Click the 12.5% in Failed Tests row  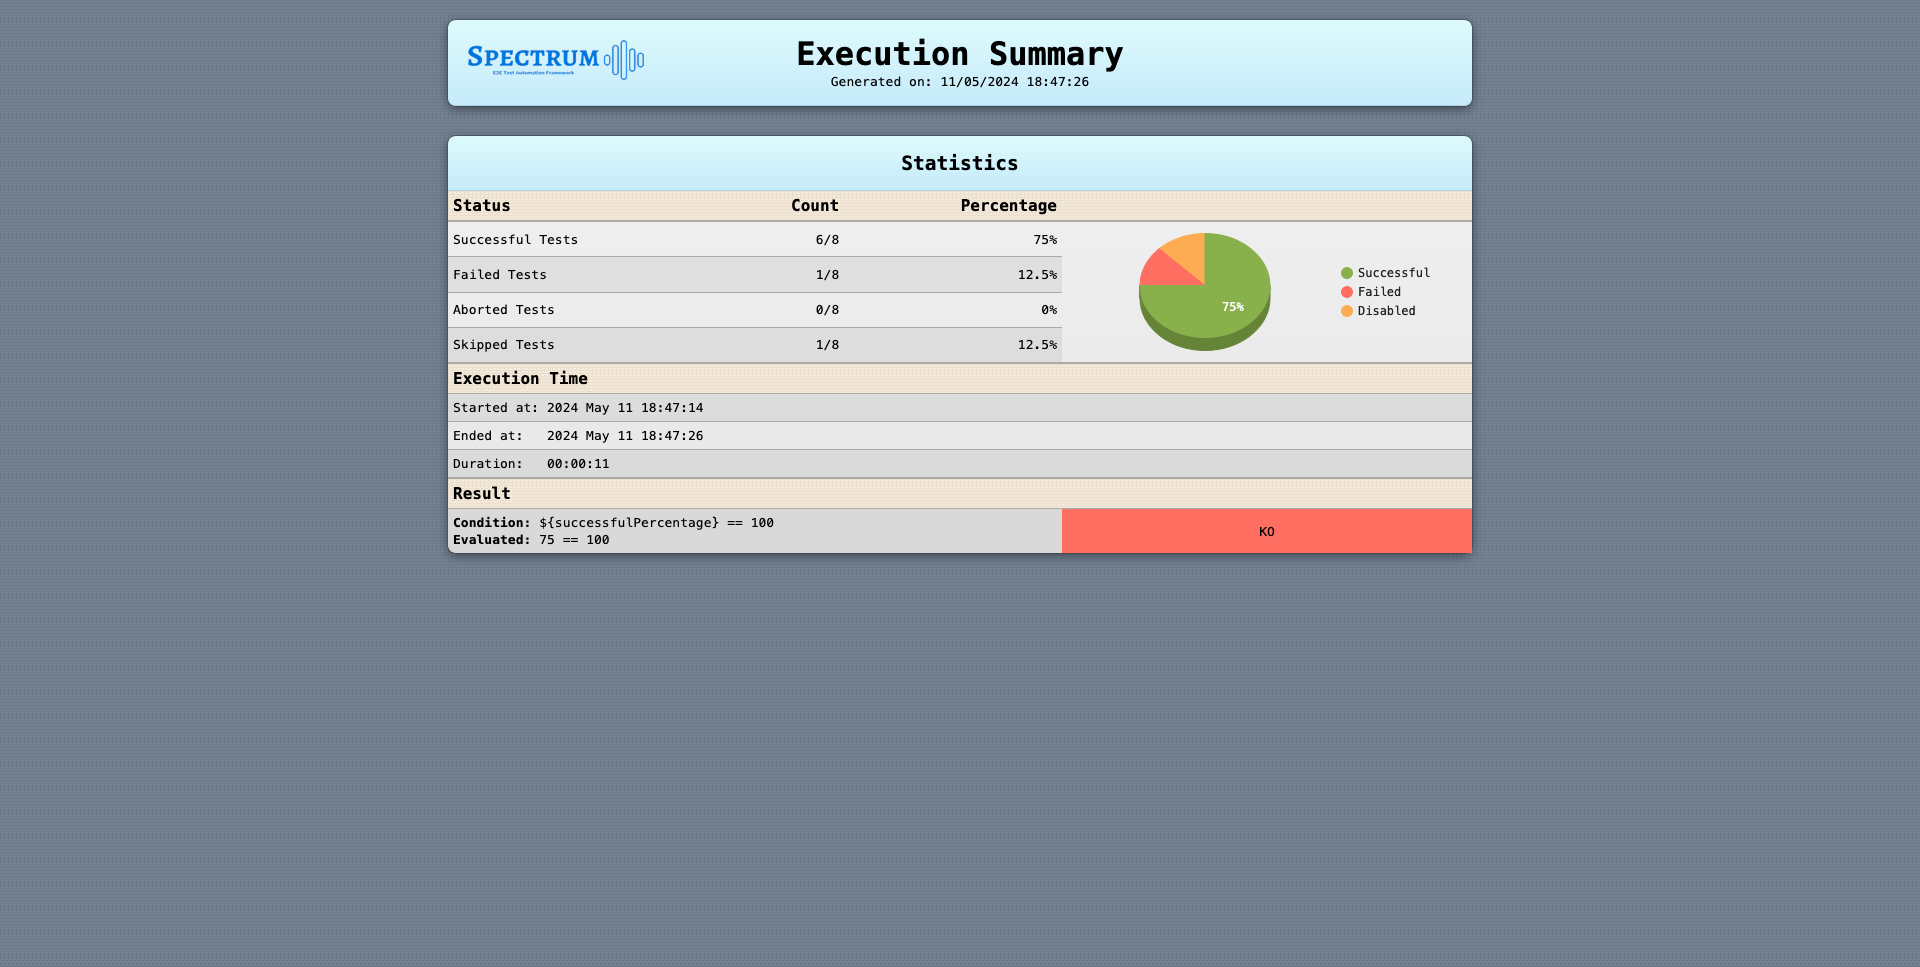(x=1037, y=275)
